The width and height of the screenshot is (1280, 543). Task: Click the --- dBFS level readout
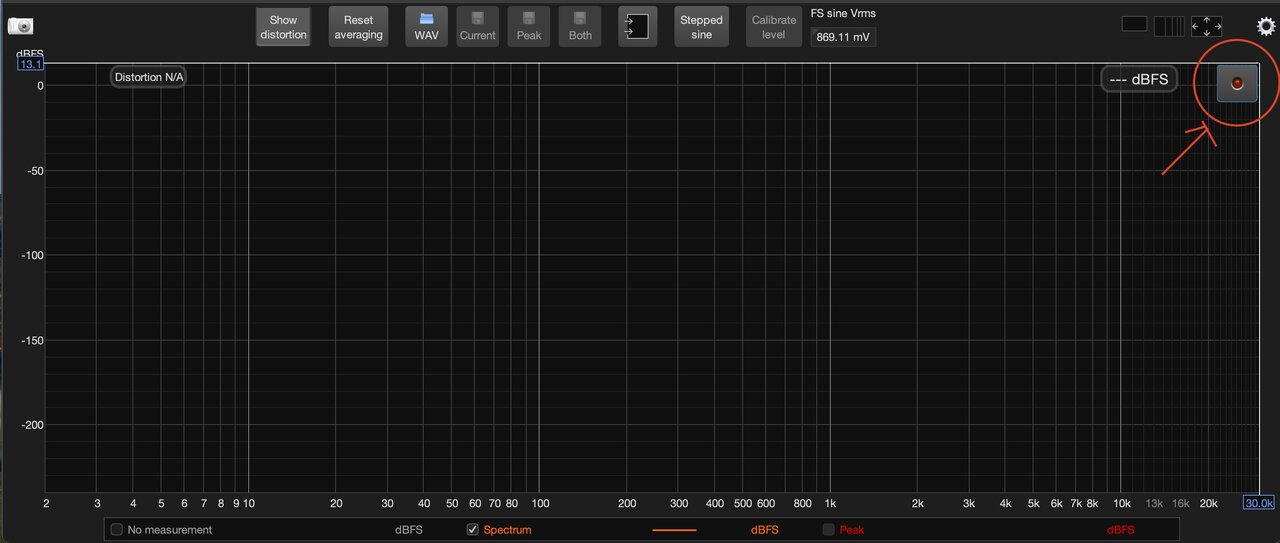(x=1138, y=80)
